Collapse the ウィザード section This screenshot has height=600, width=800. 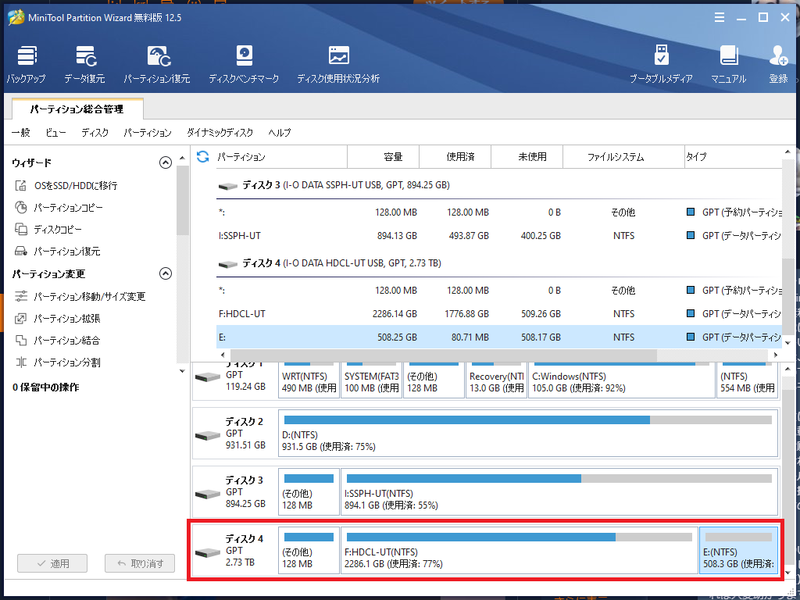point(165,162)
